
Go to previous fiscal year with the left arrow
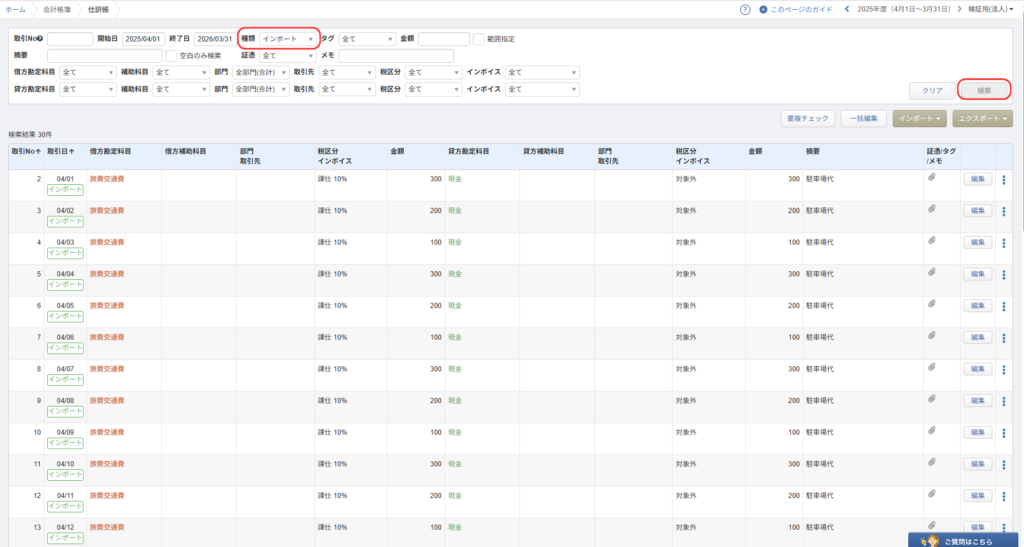(847, 9)
